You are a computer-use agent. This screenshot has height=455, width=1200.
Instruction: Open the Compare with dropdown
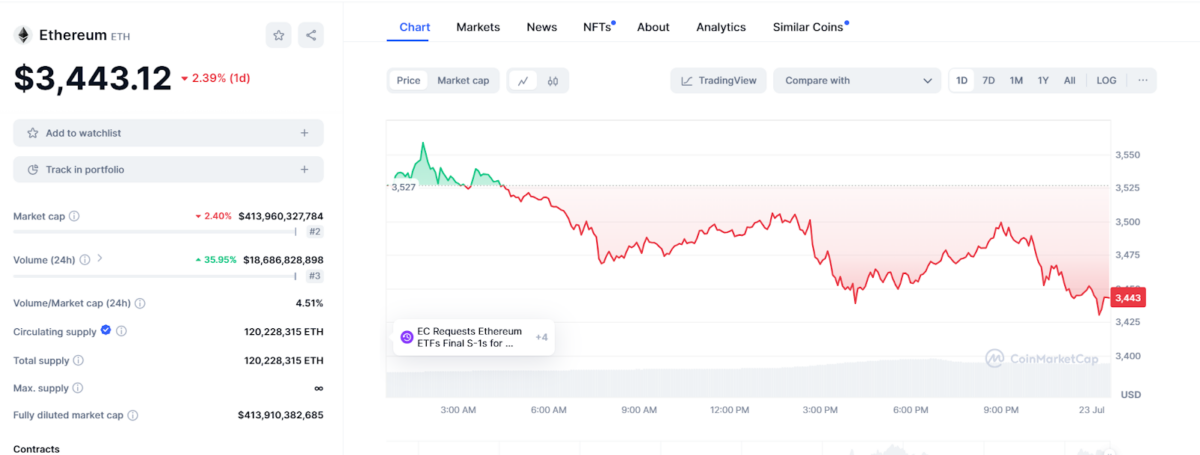pos(857,81)
